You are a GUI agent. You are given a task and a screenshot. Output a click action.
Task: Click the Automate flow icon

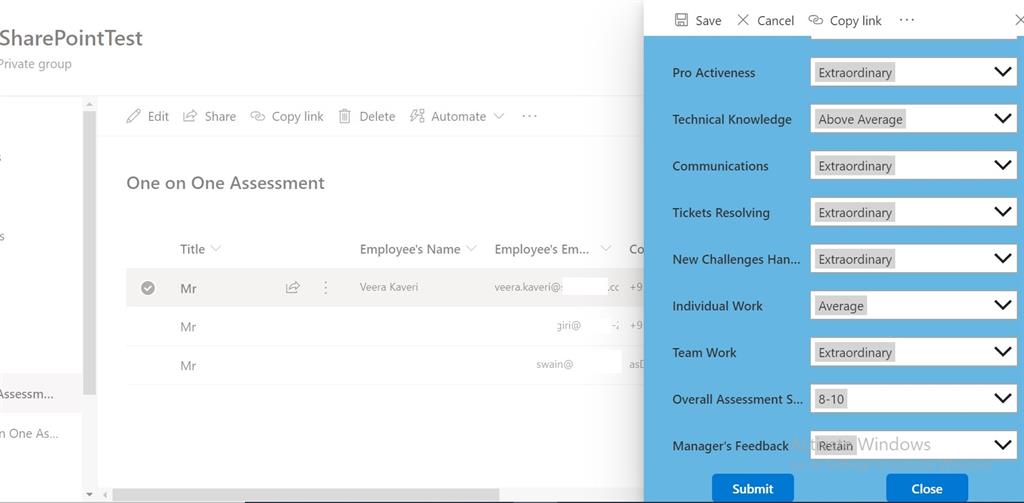(417, 116)
